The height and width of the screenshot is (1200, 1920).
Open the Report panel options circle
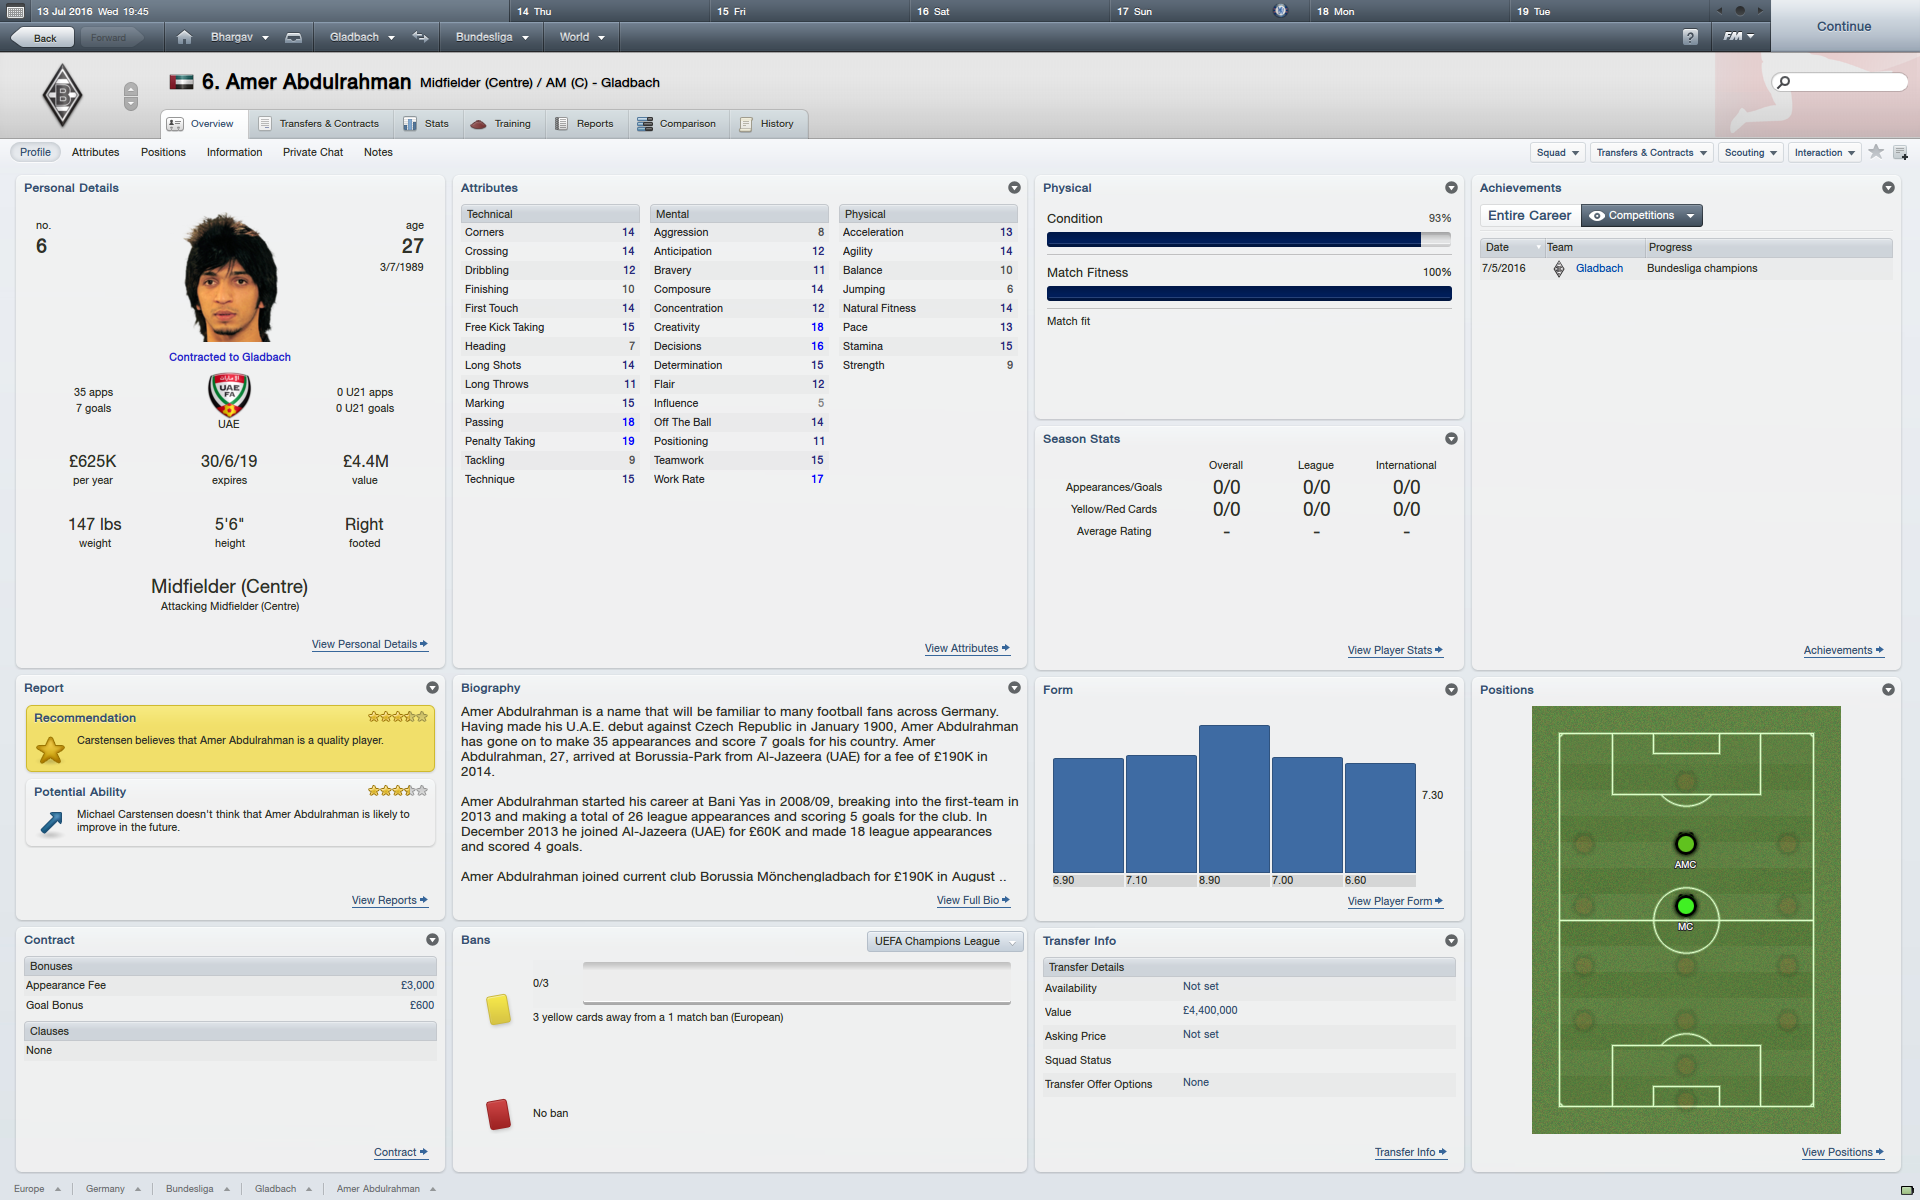click(432, 688)
